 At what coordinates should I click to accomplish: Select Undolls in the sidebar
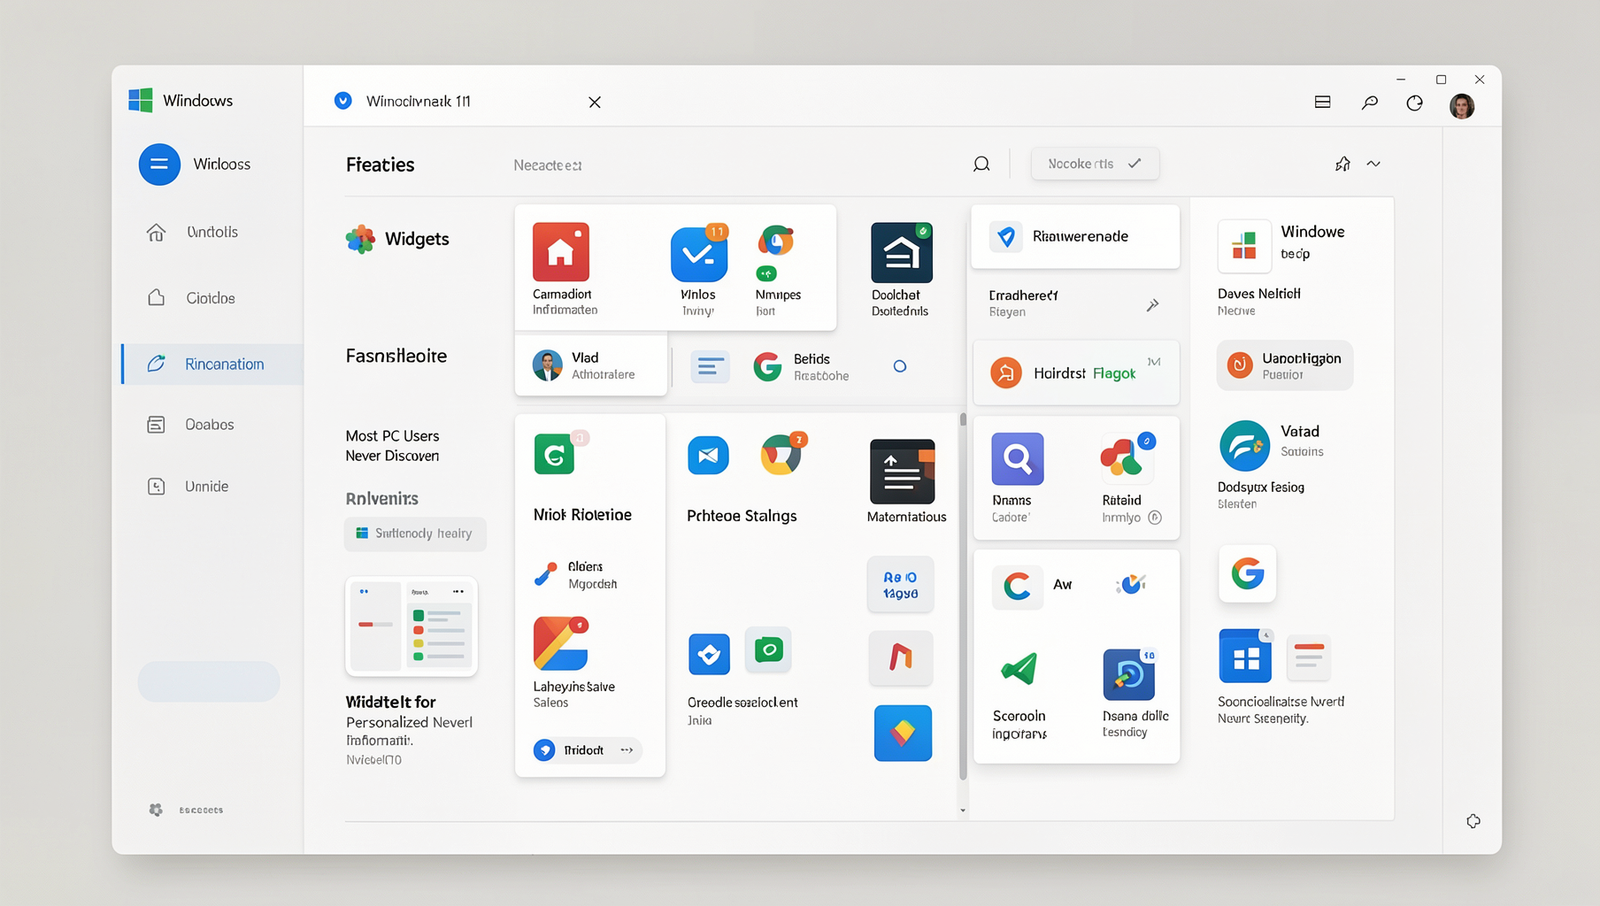pos(213,232)
